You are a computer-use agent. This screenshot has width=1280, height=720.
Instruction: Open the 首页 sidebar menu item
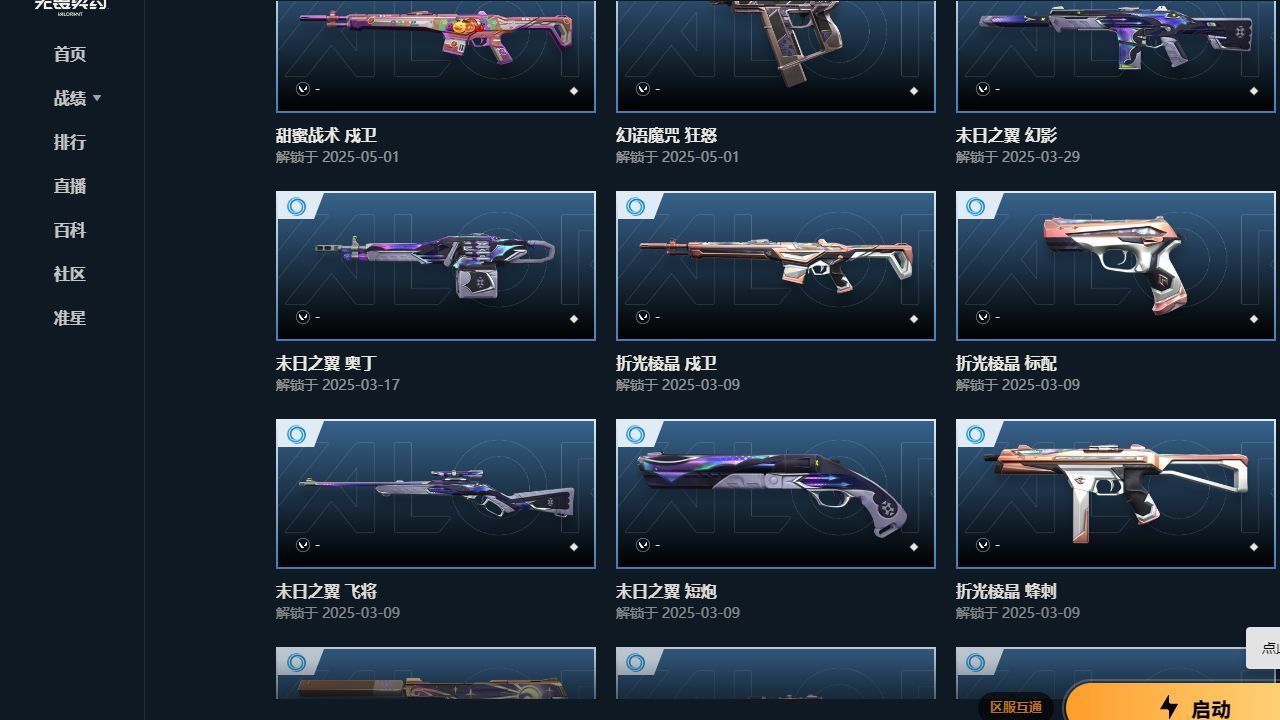[x=70, y=54]
